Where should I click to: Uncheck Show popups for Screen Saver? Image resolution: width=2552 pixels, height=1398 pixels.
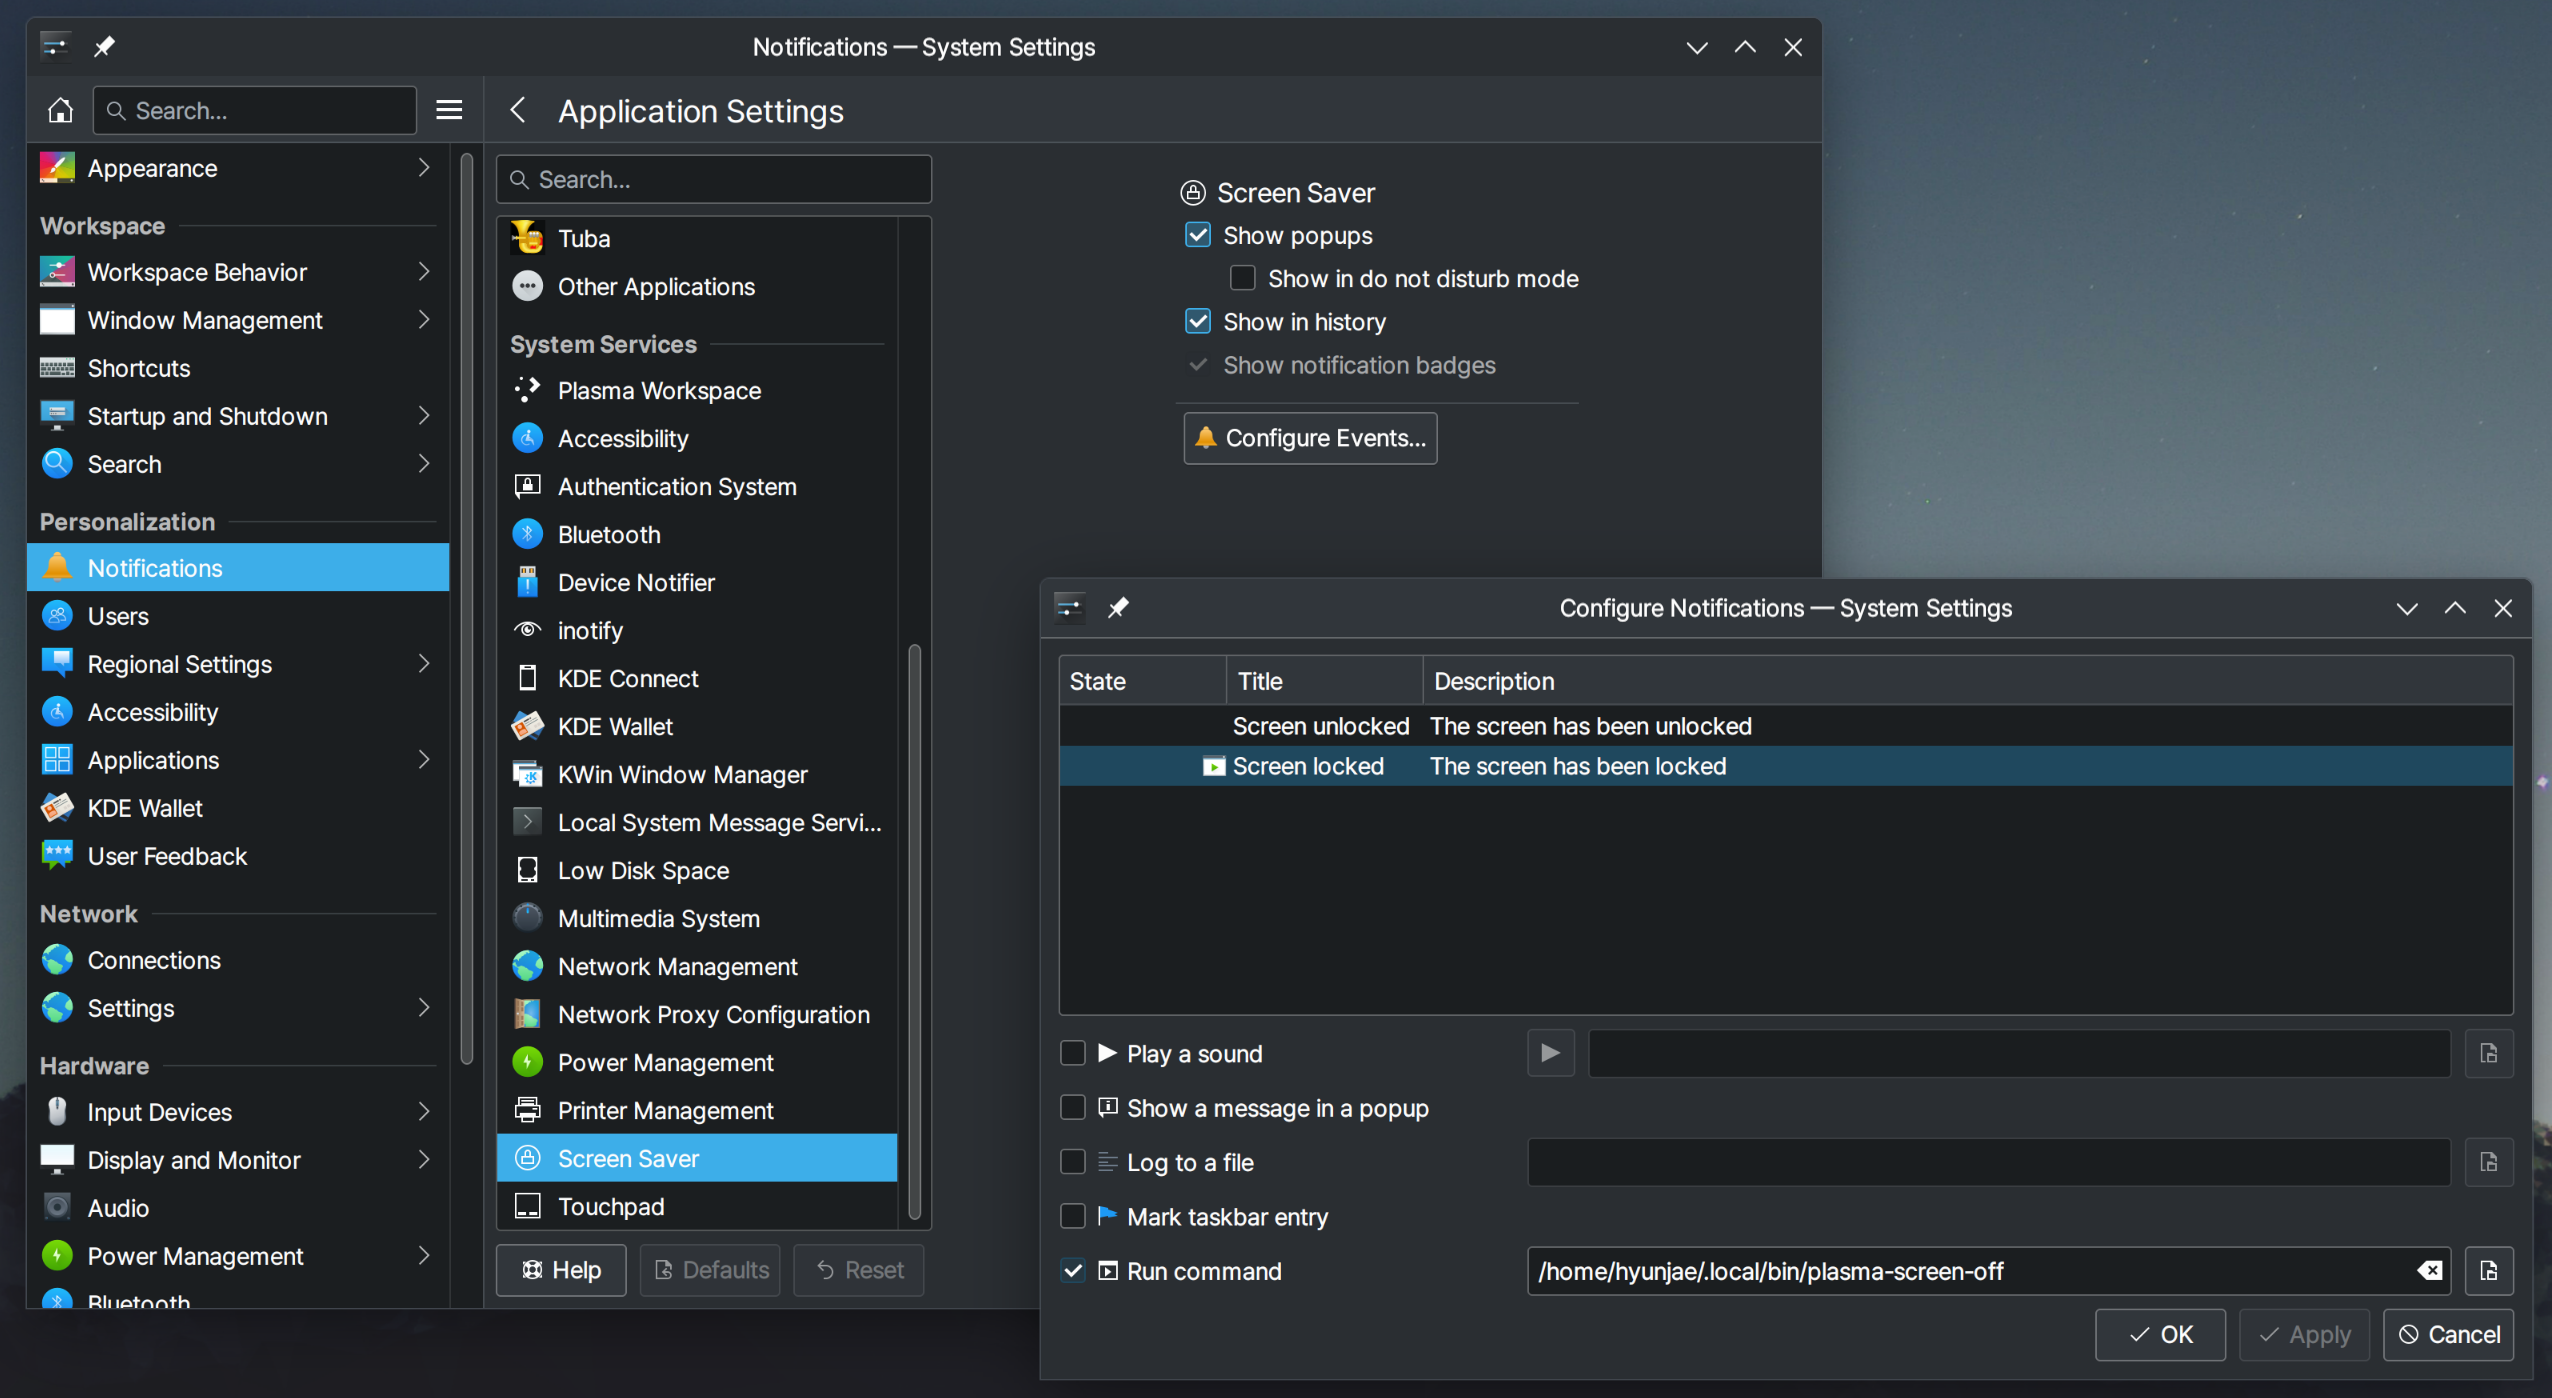point(1197,235)
